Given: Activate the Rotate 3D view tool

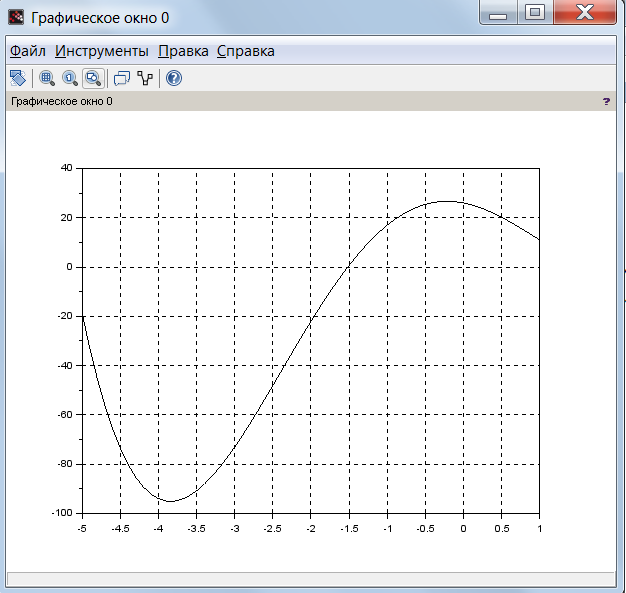Looking at the screenshot, I should click(18, 78).
